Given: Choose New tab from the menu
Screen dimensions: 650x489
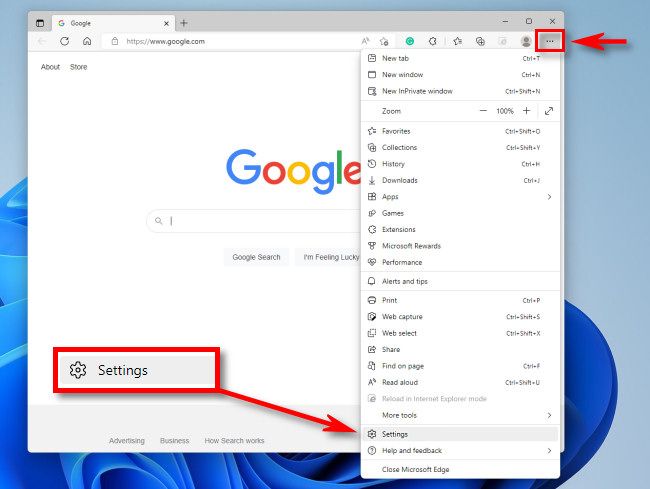Looking at the screenshot, I should coord(460,58).
